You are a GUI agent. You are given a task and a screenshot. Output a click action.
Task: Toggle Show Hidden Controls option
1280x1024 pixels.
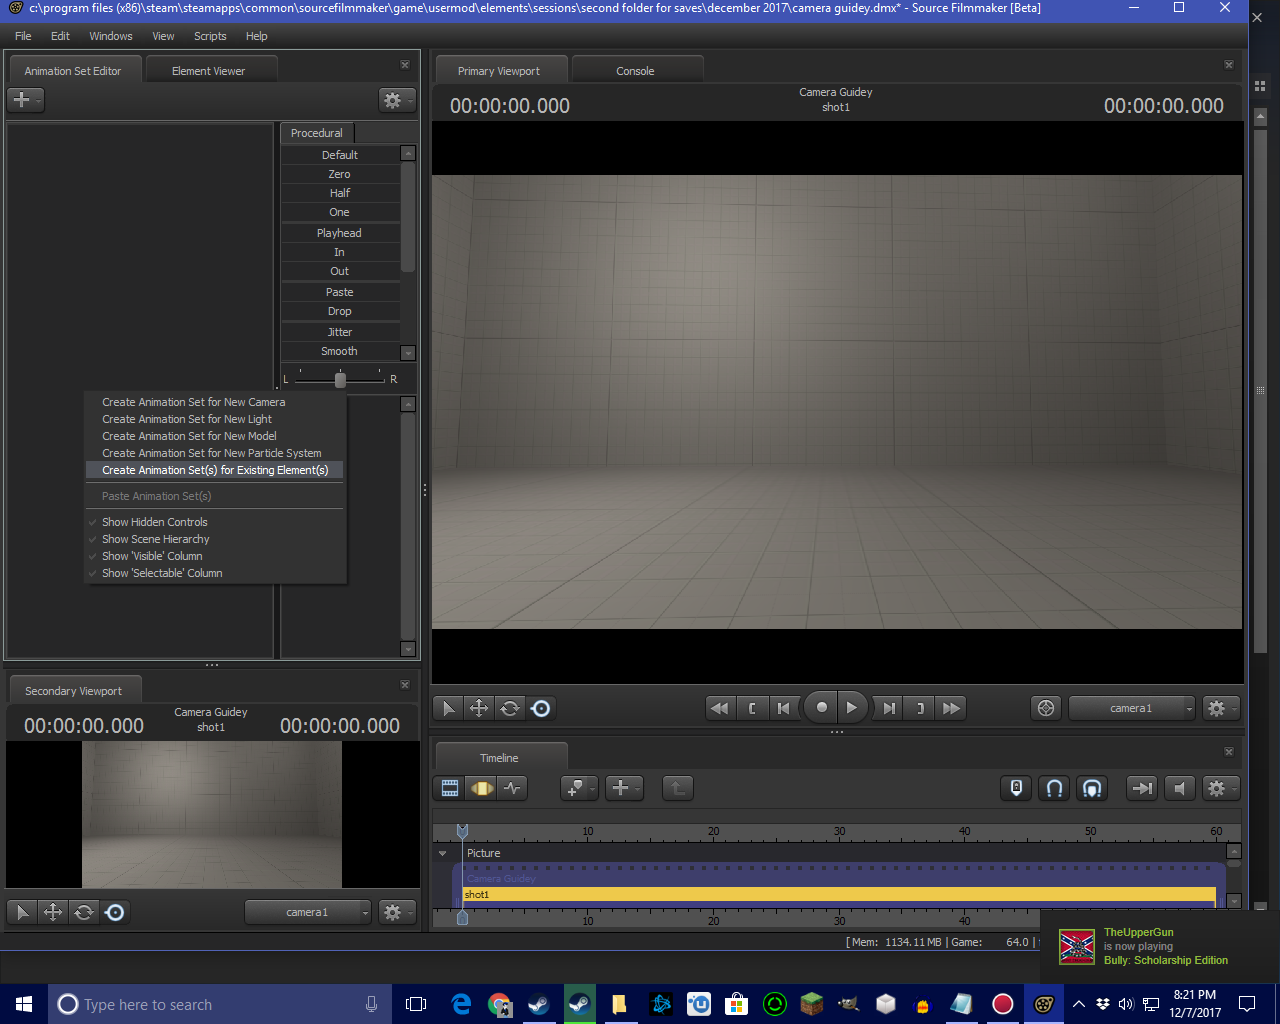(154, 522)
